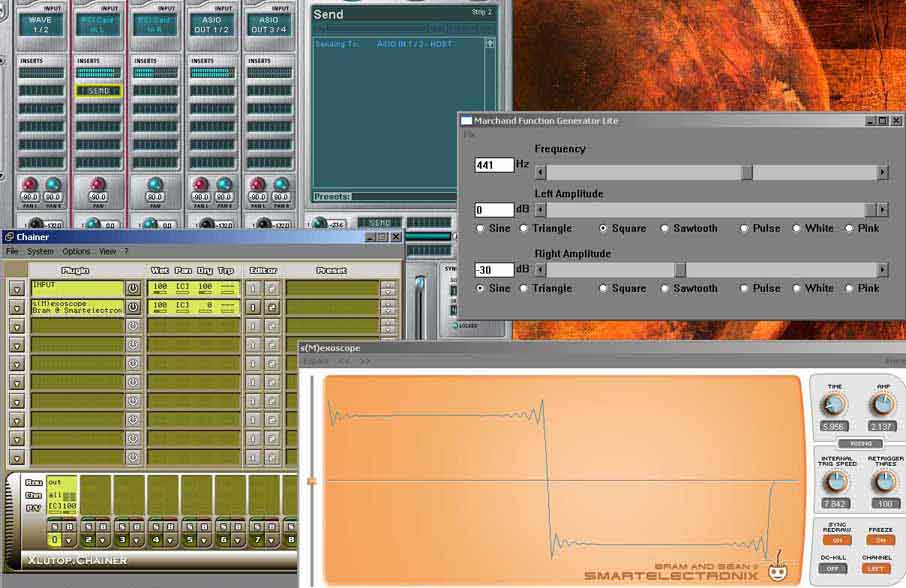Click B button above chain slot 3

[137, 526]
